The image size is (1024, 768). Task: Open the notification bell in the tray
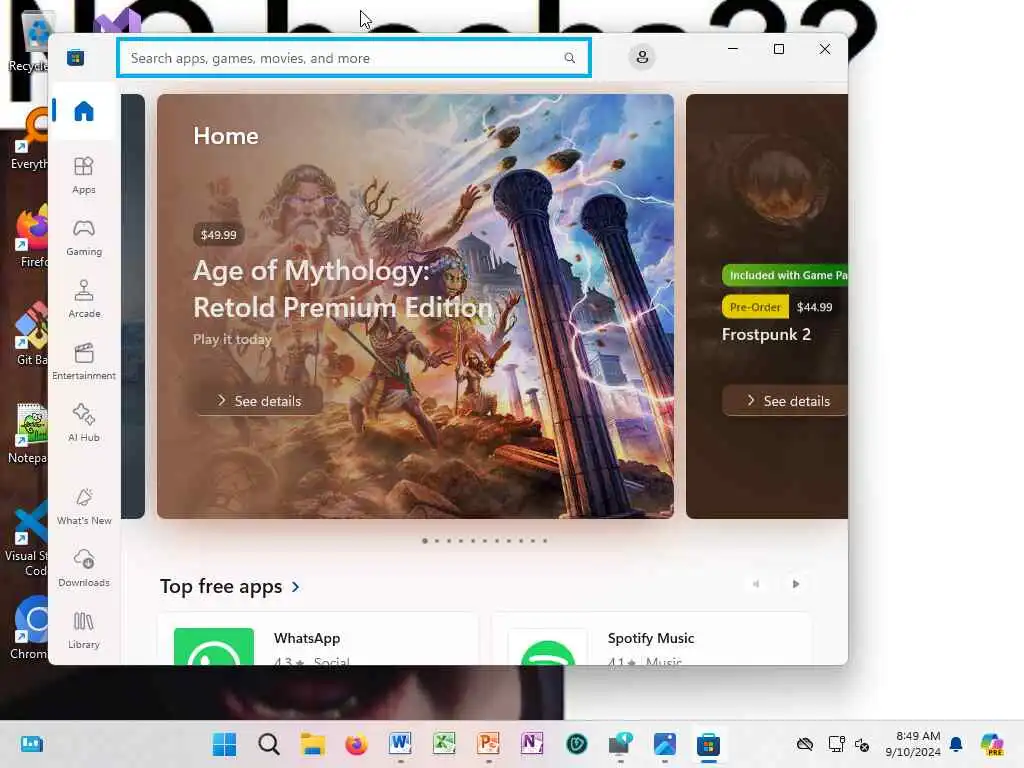click(956, 744)
